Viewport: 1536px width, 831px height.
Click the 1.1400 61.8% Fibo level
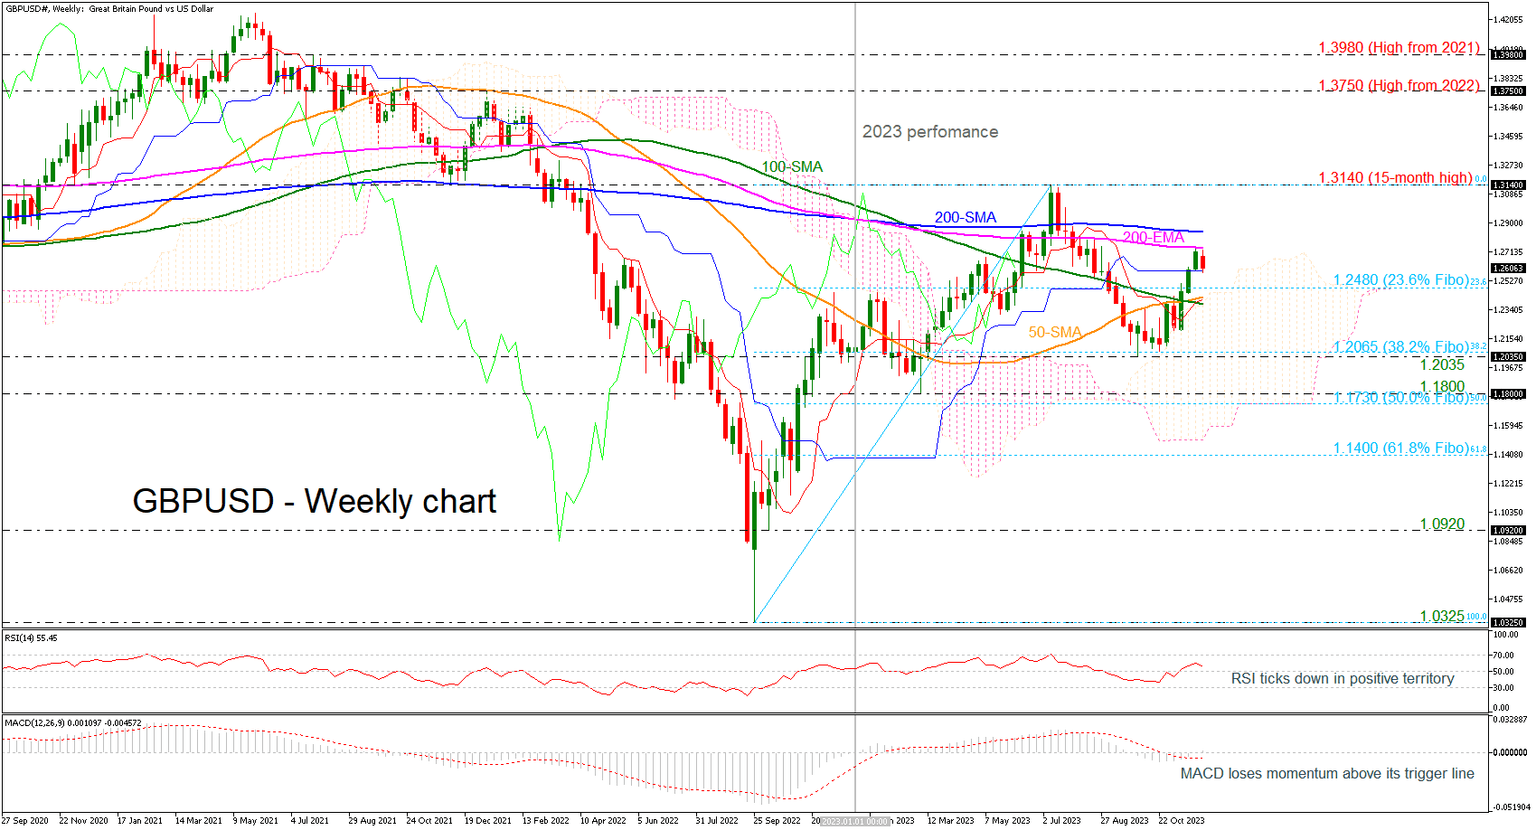[x=1399, y=448]
